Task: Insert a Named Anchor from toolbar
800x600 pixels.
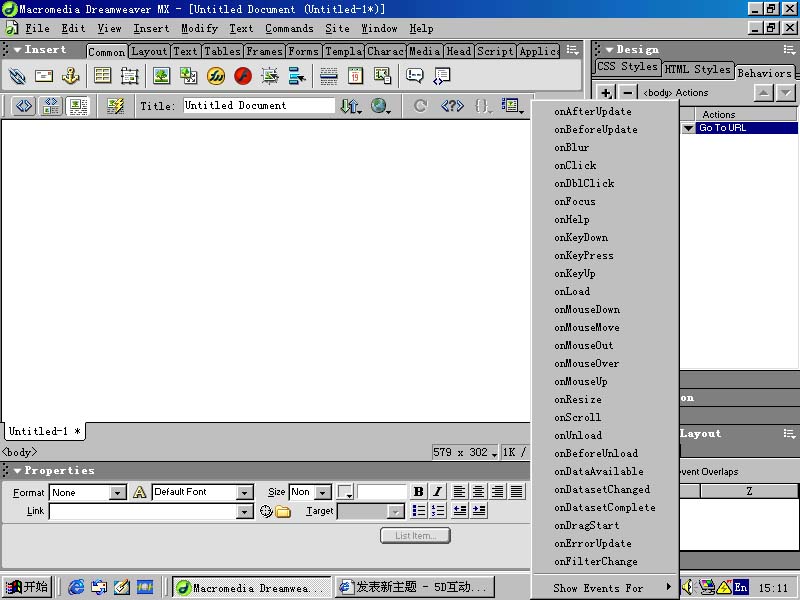Action: tap(70, 76)
